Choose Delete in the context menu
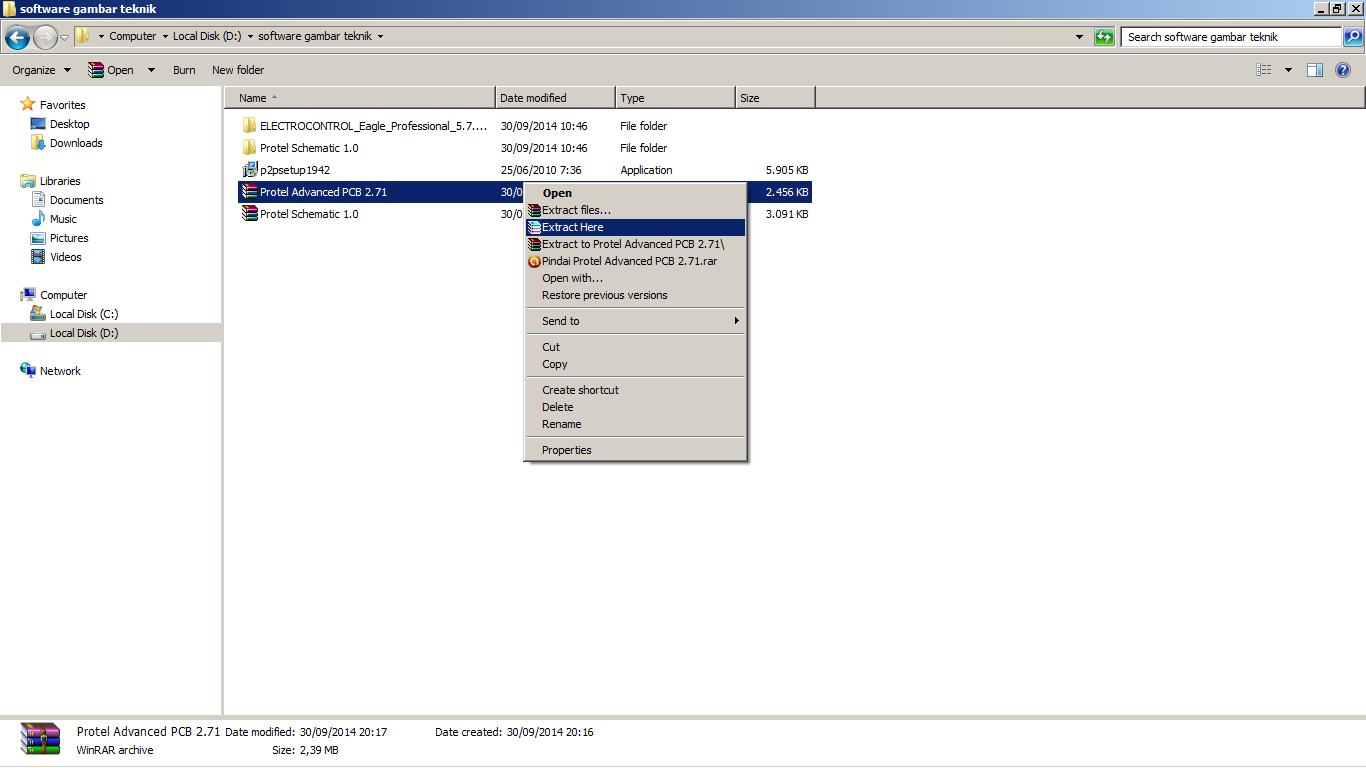The width and height of the screenshot is (1366, 768). (636, 407)
